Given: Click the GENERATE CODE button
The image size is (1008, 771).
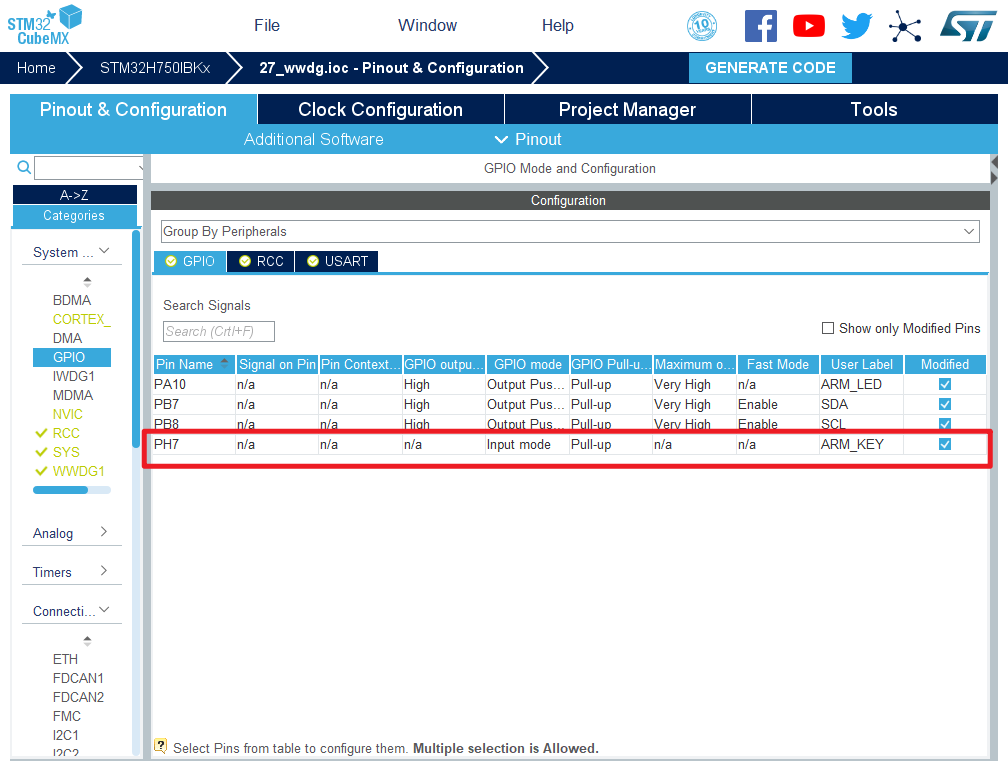Looking at the screenshot, I should pyautogui.click(x=770, y=68).
